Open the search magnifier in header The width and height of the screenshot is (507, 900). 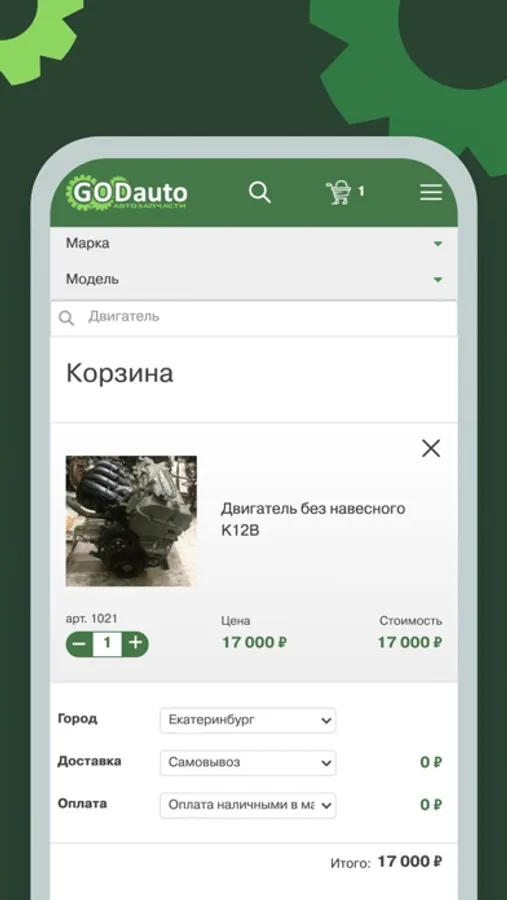[260, 192]
